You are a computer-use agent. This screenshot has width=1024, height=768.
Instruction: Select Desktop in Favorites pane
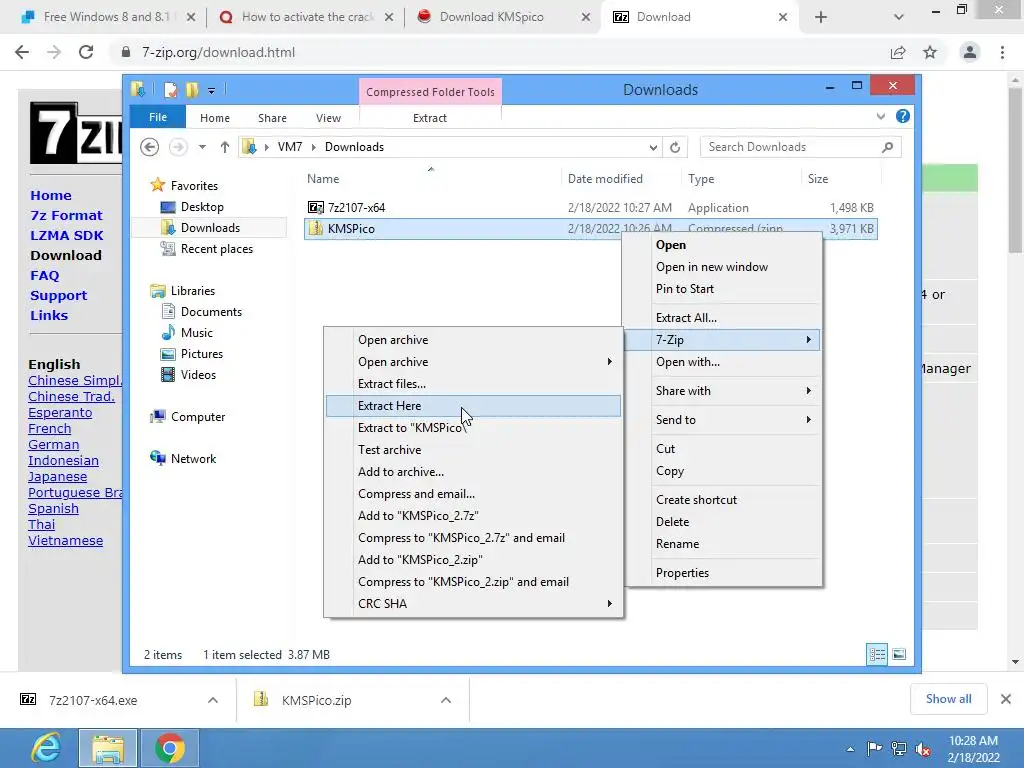click(x=202, y=206)
